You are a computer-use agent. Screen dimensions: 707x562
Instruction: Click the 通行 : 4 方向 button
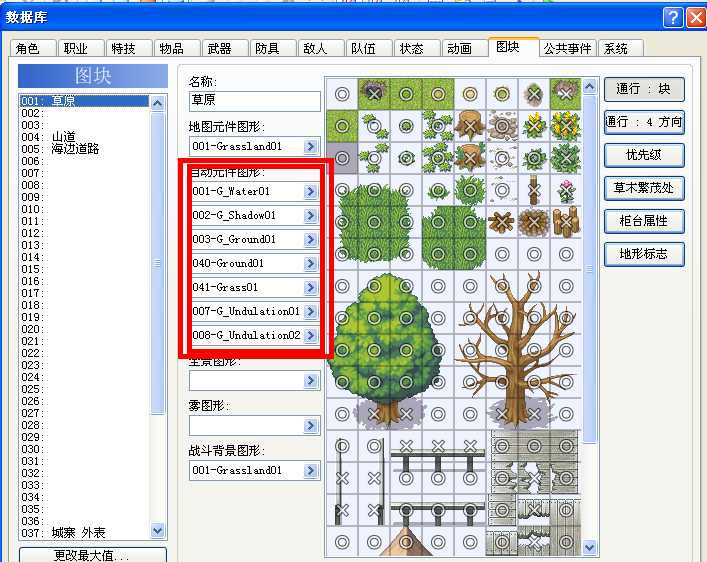[644, 122]
